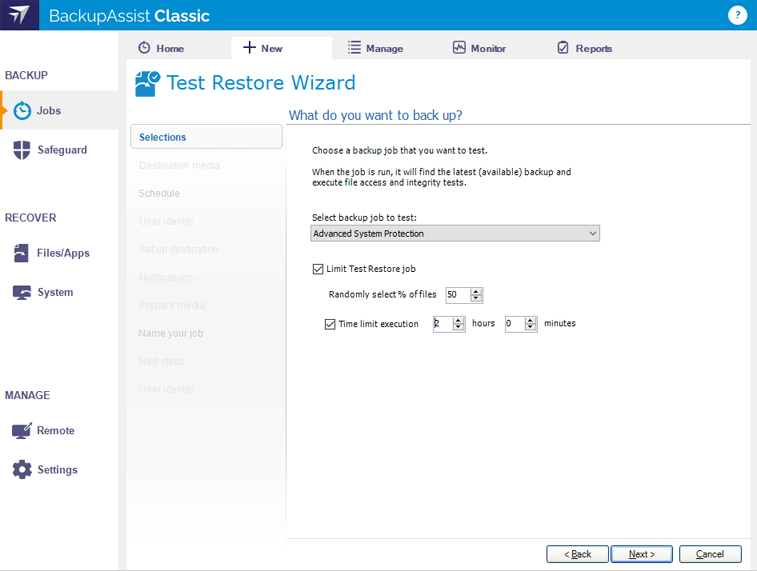Click the minutes input field
Screen dimensions: 757x571
tap(515, 323)
